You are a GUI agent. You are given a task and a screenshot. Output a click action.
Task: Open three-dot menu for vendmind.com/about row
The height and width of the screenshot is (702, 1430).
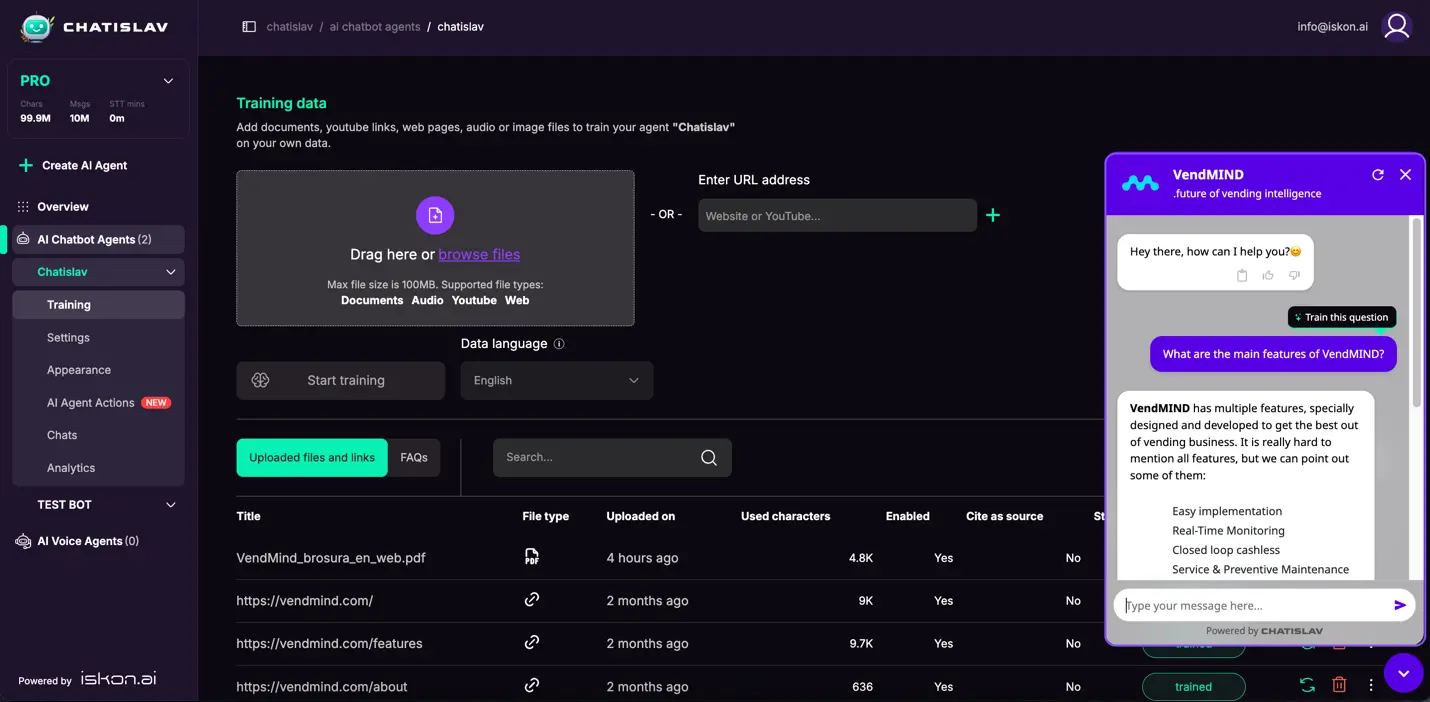point(1371,686)
